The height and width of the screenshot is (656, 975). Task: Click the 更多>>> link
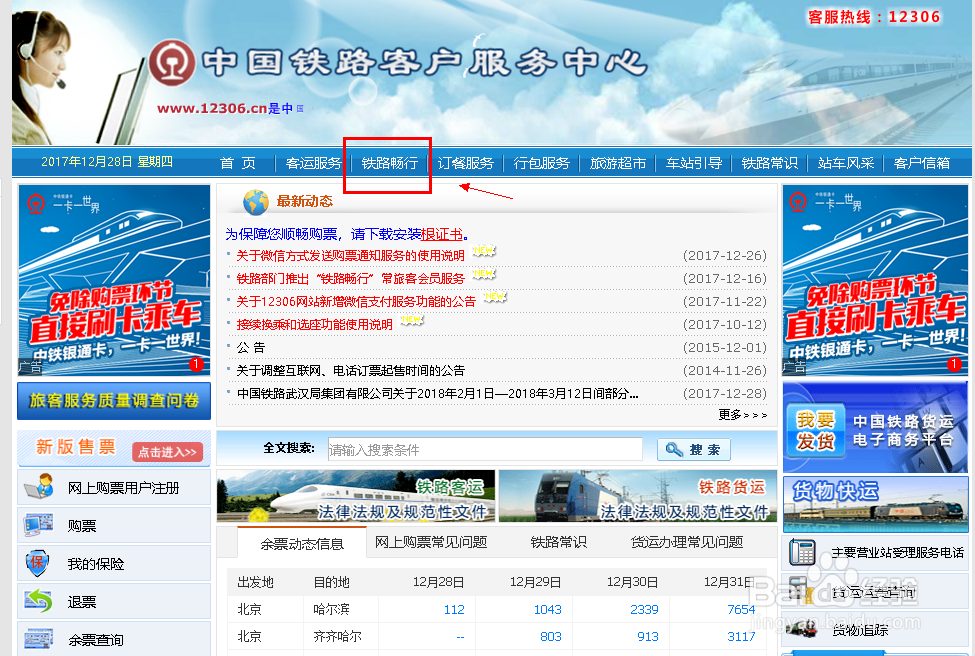click(x=742, y=415)
